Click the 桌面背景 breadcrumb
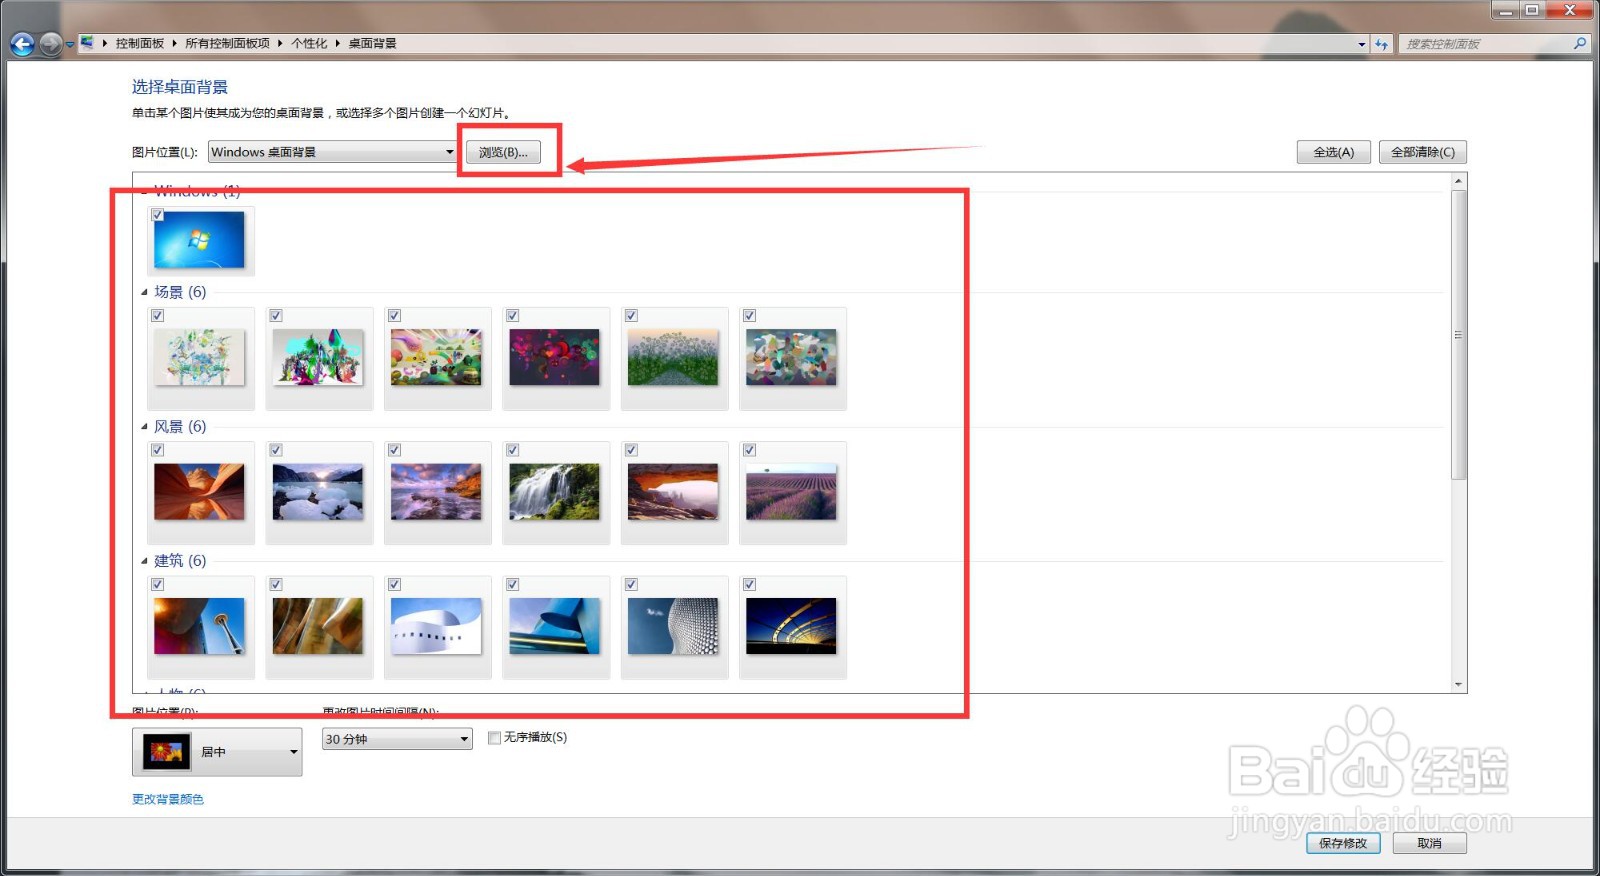This screenshot has height=876, width=1600. coord(372,43)
